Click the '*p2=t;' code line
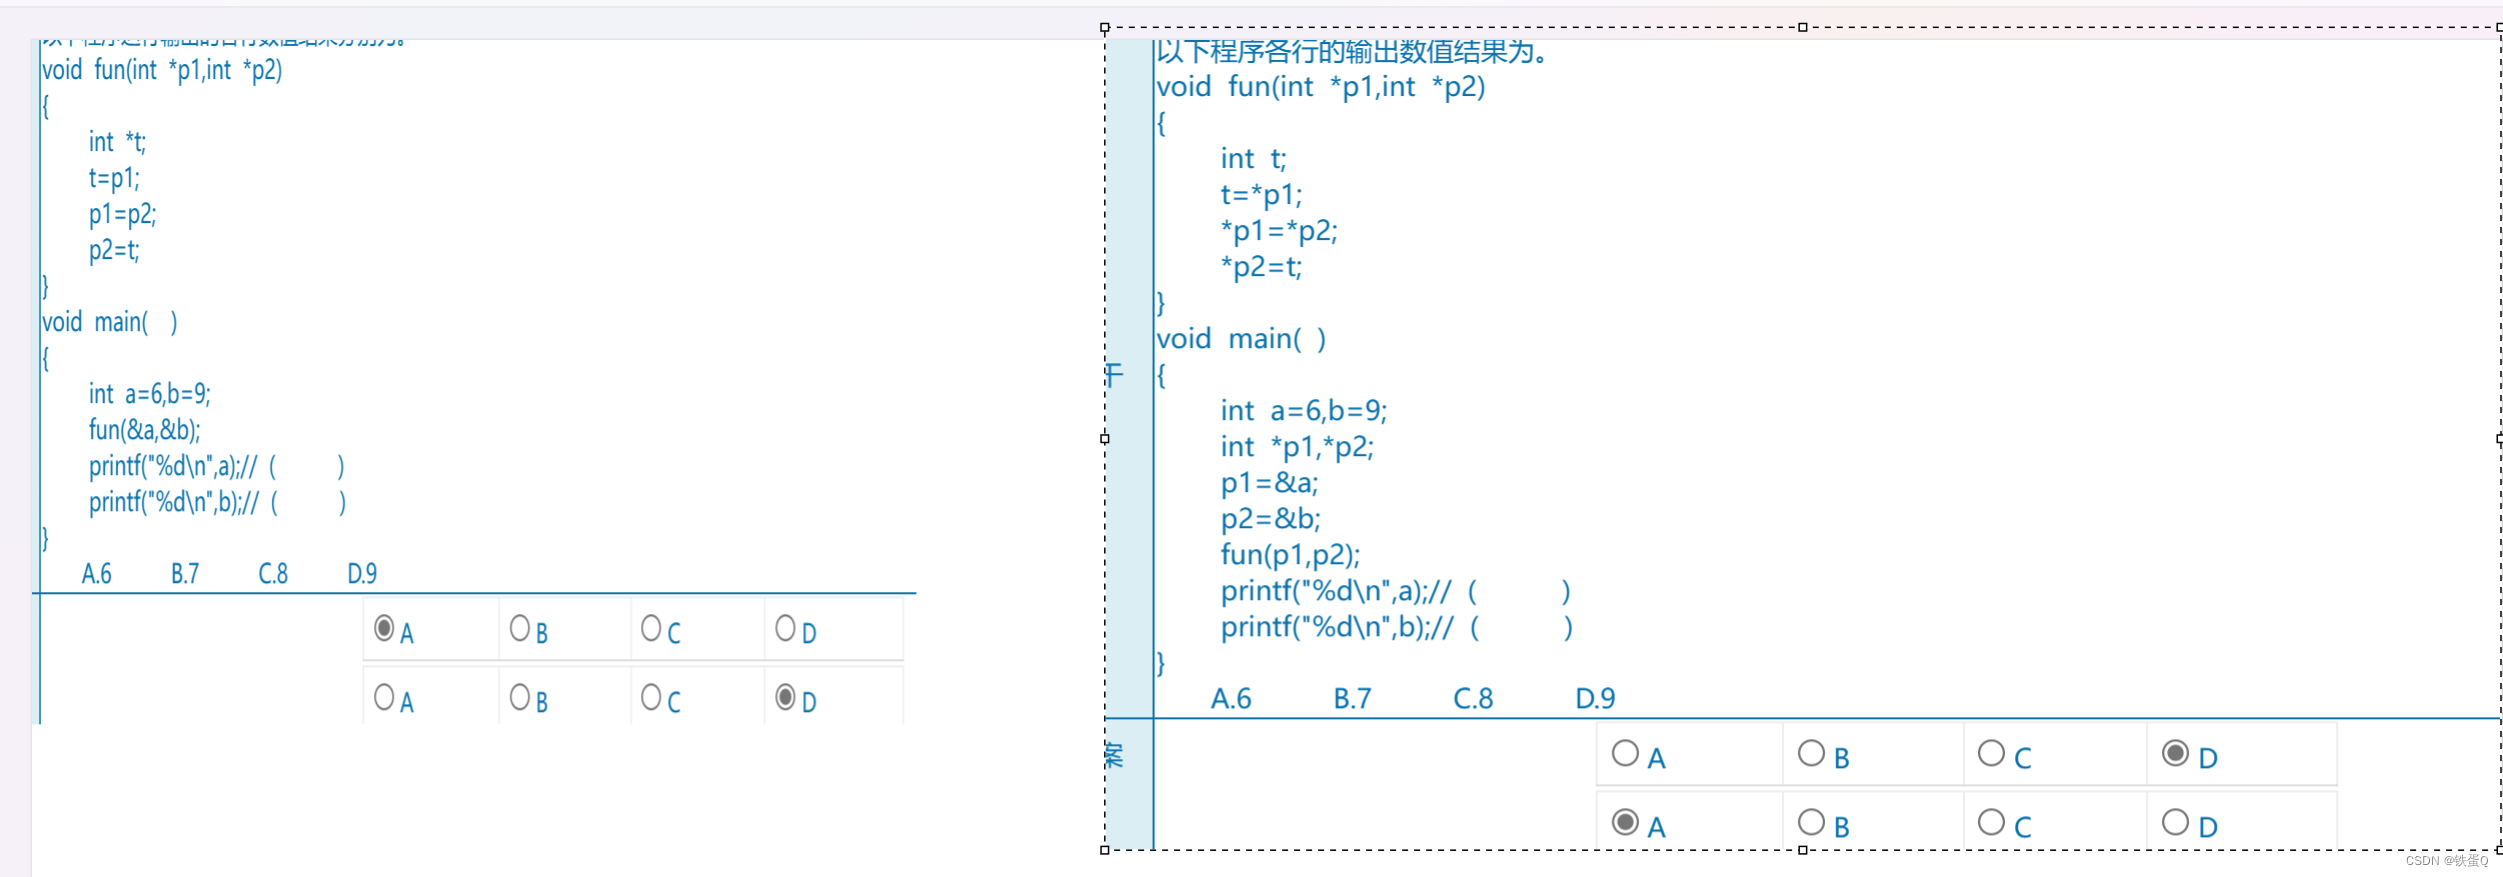 point(1261,267)
